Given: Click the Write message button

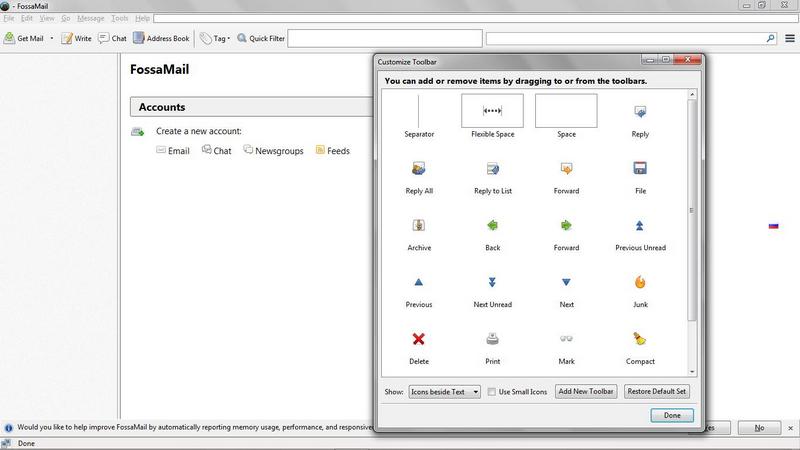Looking at the screenshot, I should [76, 38].
